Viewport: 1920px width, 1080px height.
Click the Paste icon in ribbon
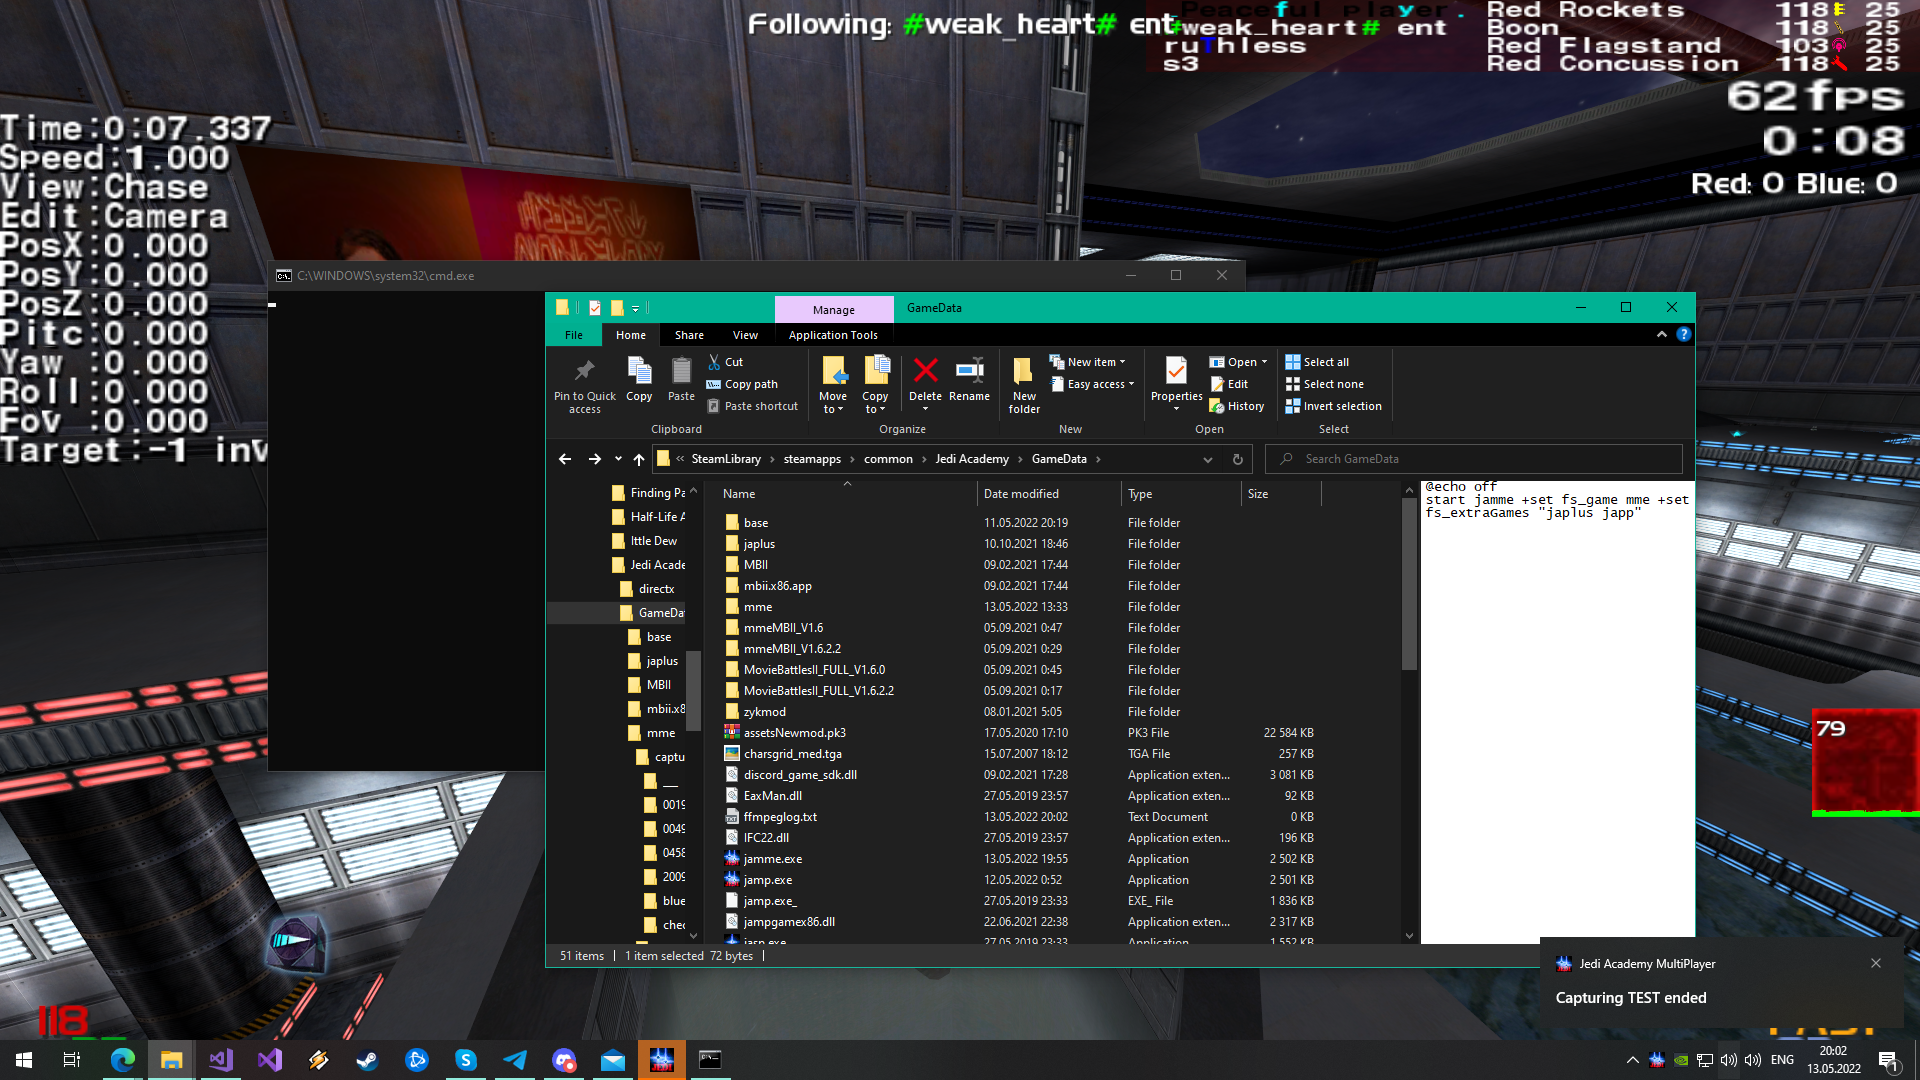681,372
